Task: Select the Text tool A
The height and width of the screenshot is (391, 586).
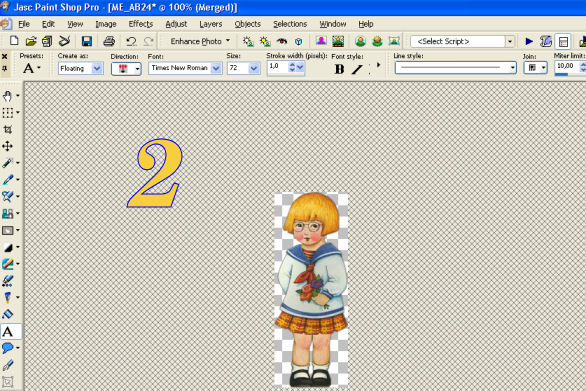Action: tap(8, 332)
